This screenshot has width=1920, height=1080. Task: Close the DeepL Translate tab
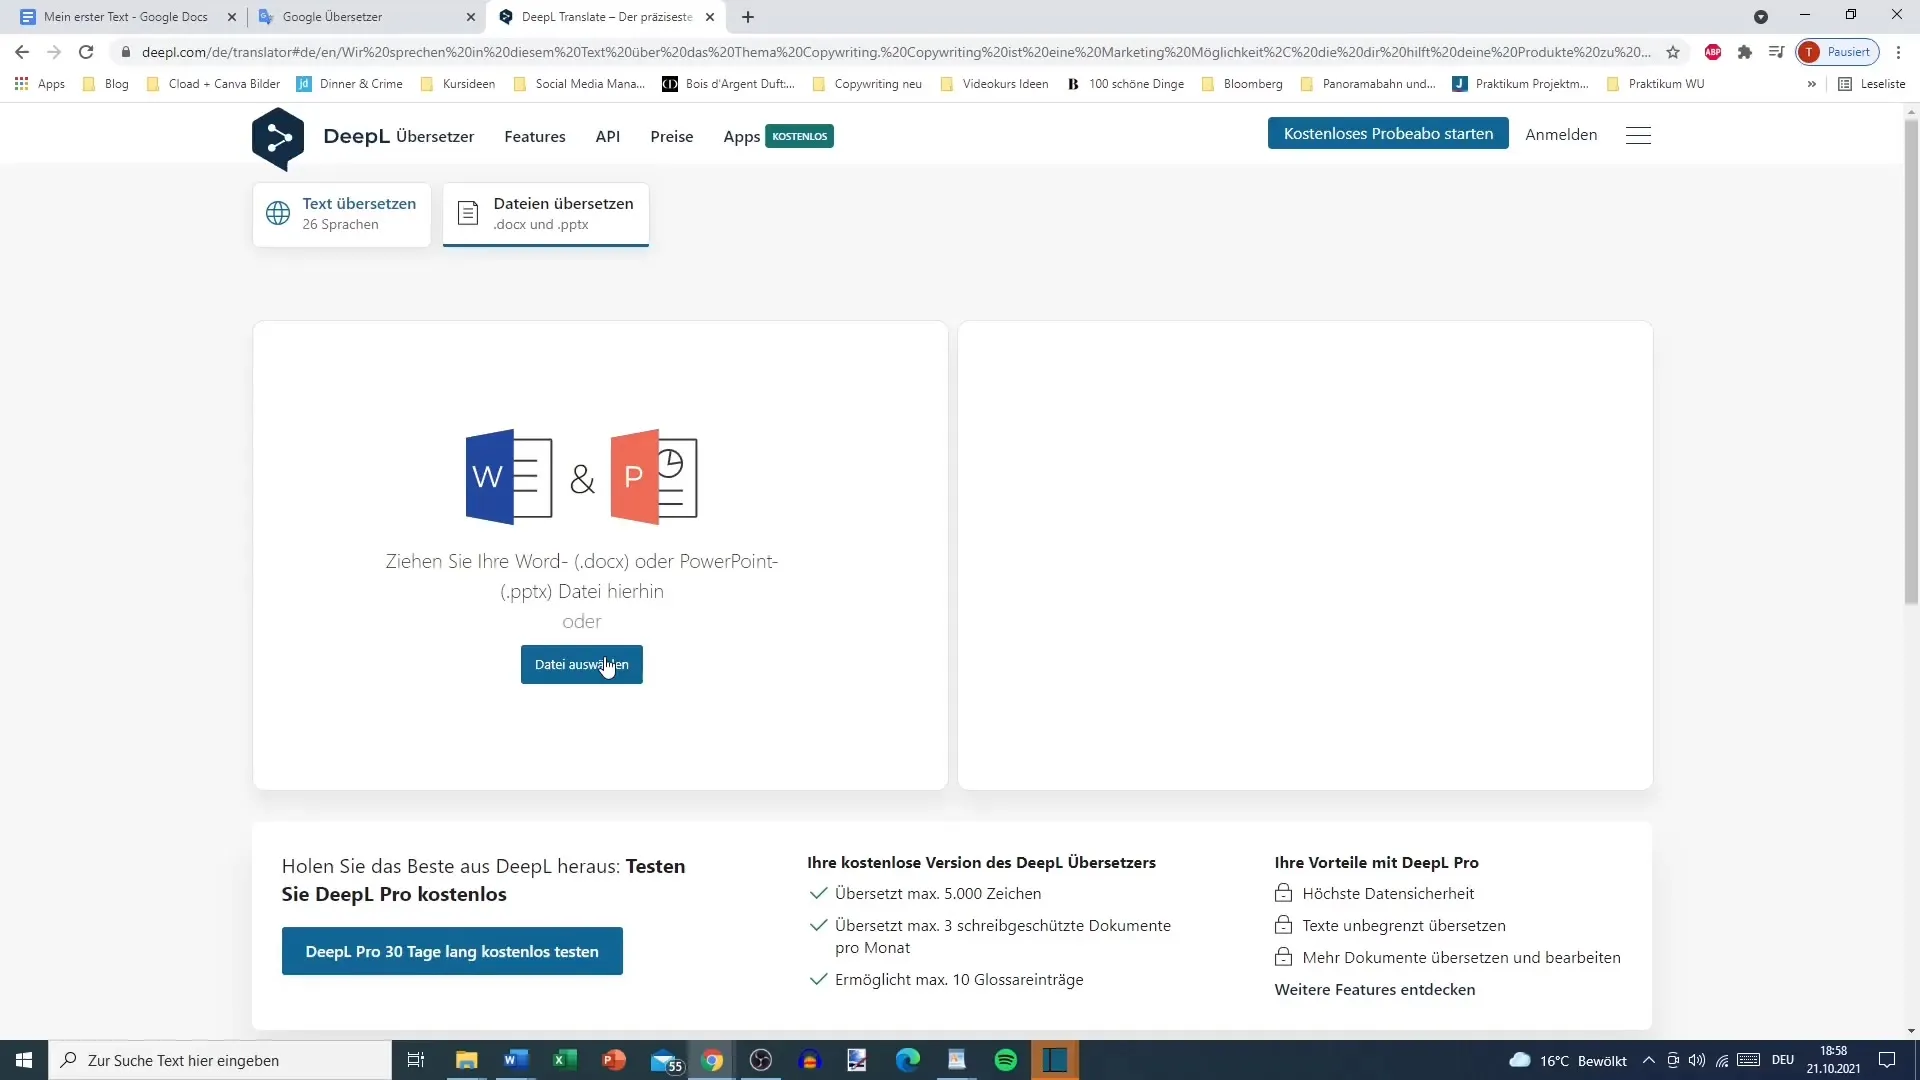point(710,17)
